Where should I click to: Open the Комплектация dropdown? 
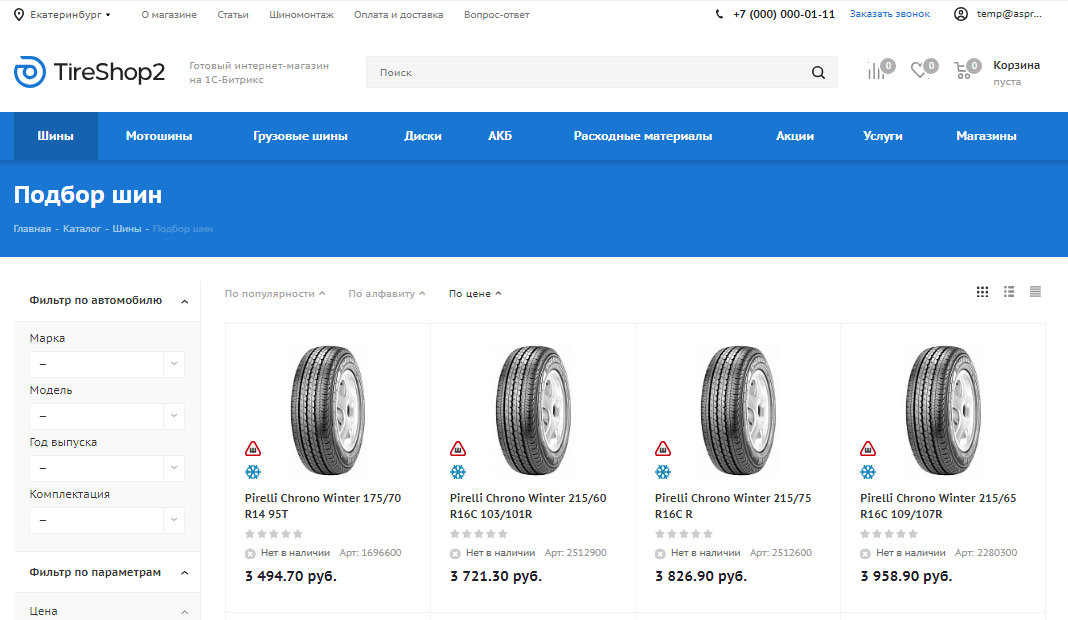(x=107, y=520)
